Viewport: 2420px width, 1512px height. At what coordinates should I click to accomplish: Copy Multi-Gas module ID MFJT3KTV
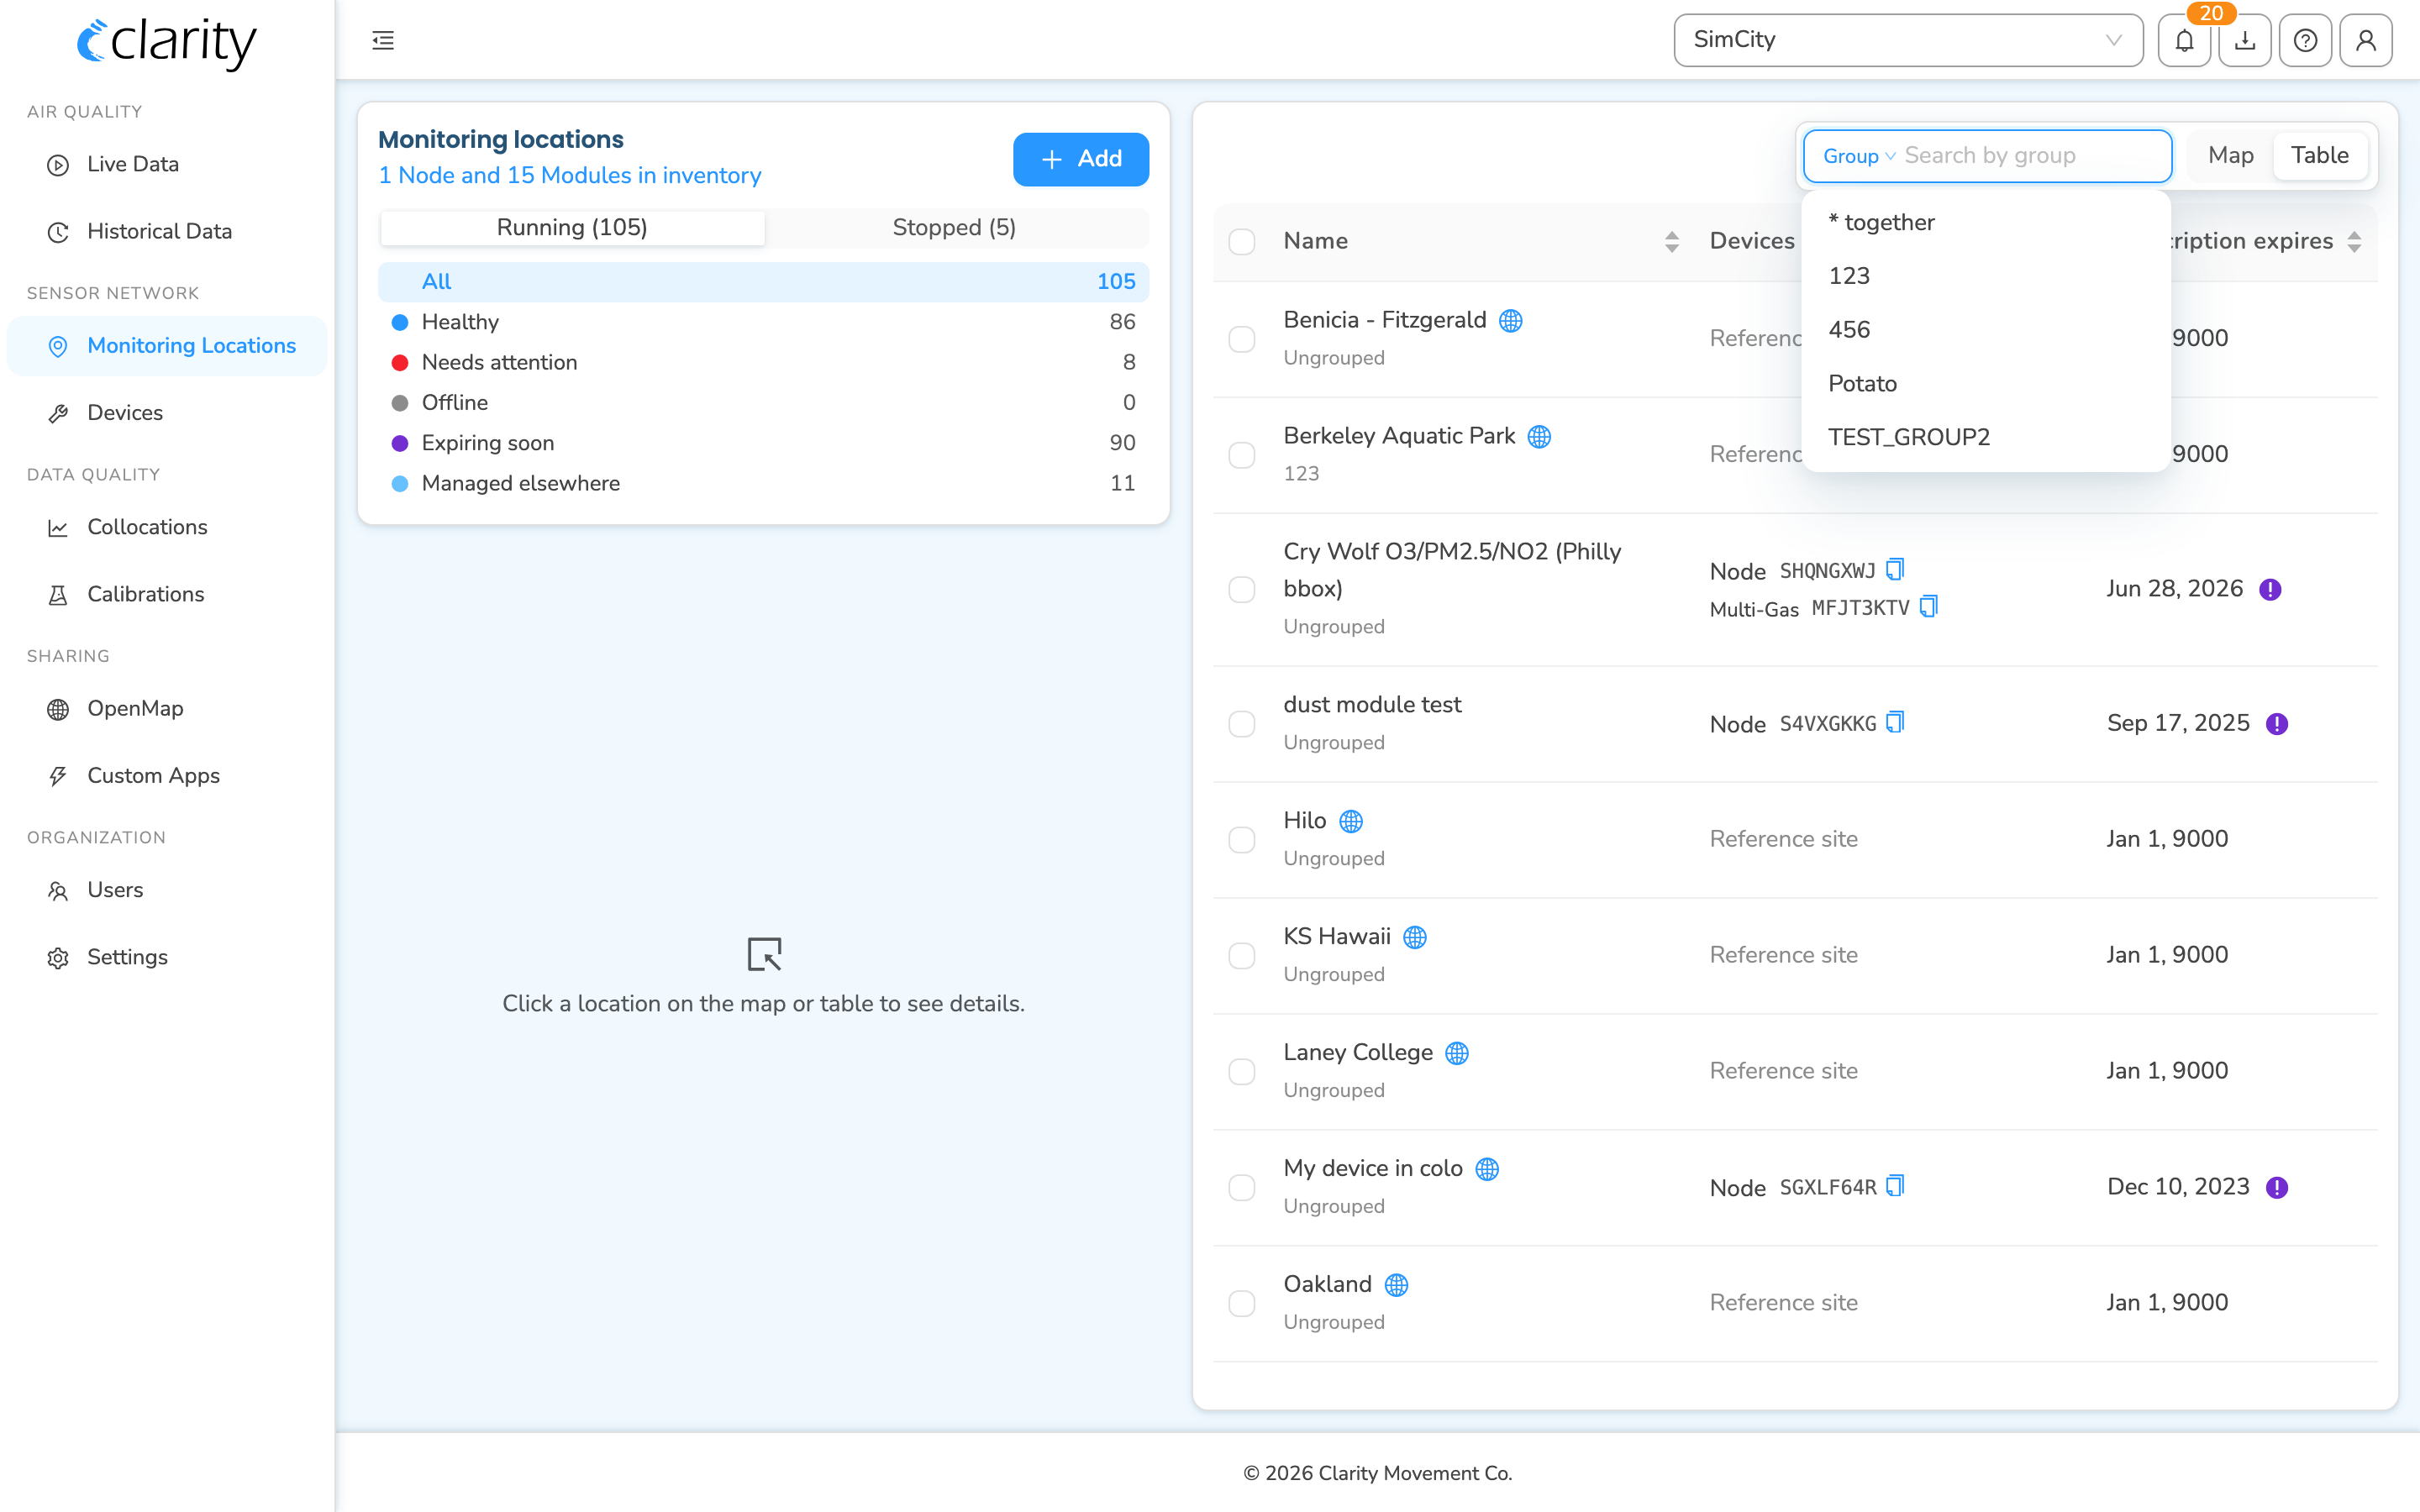point(1929,606)
